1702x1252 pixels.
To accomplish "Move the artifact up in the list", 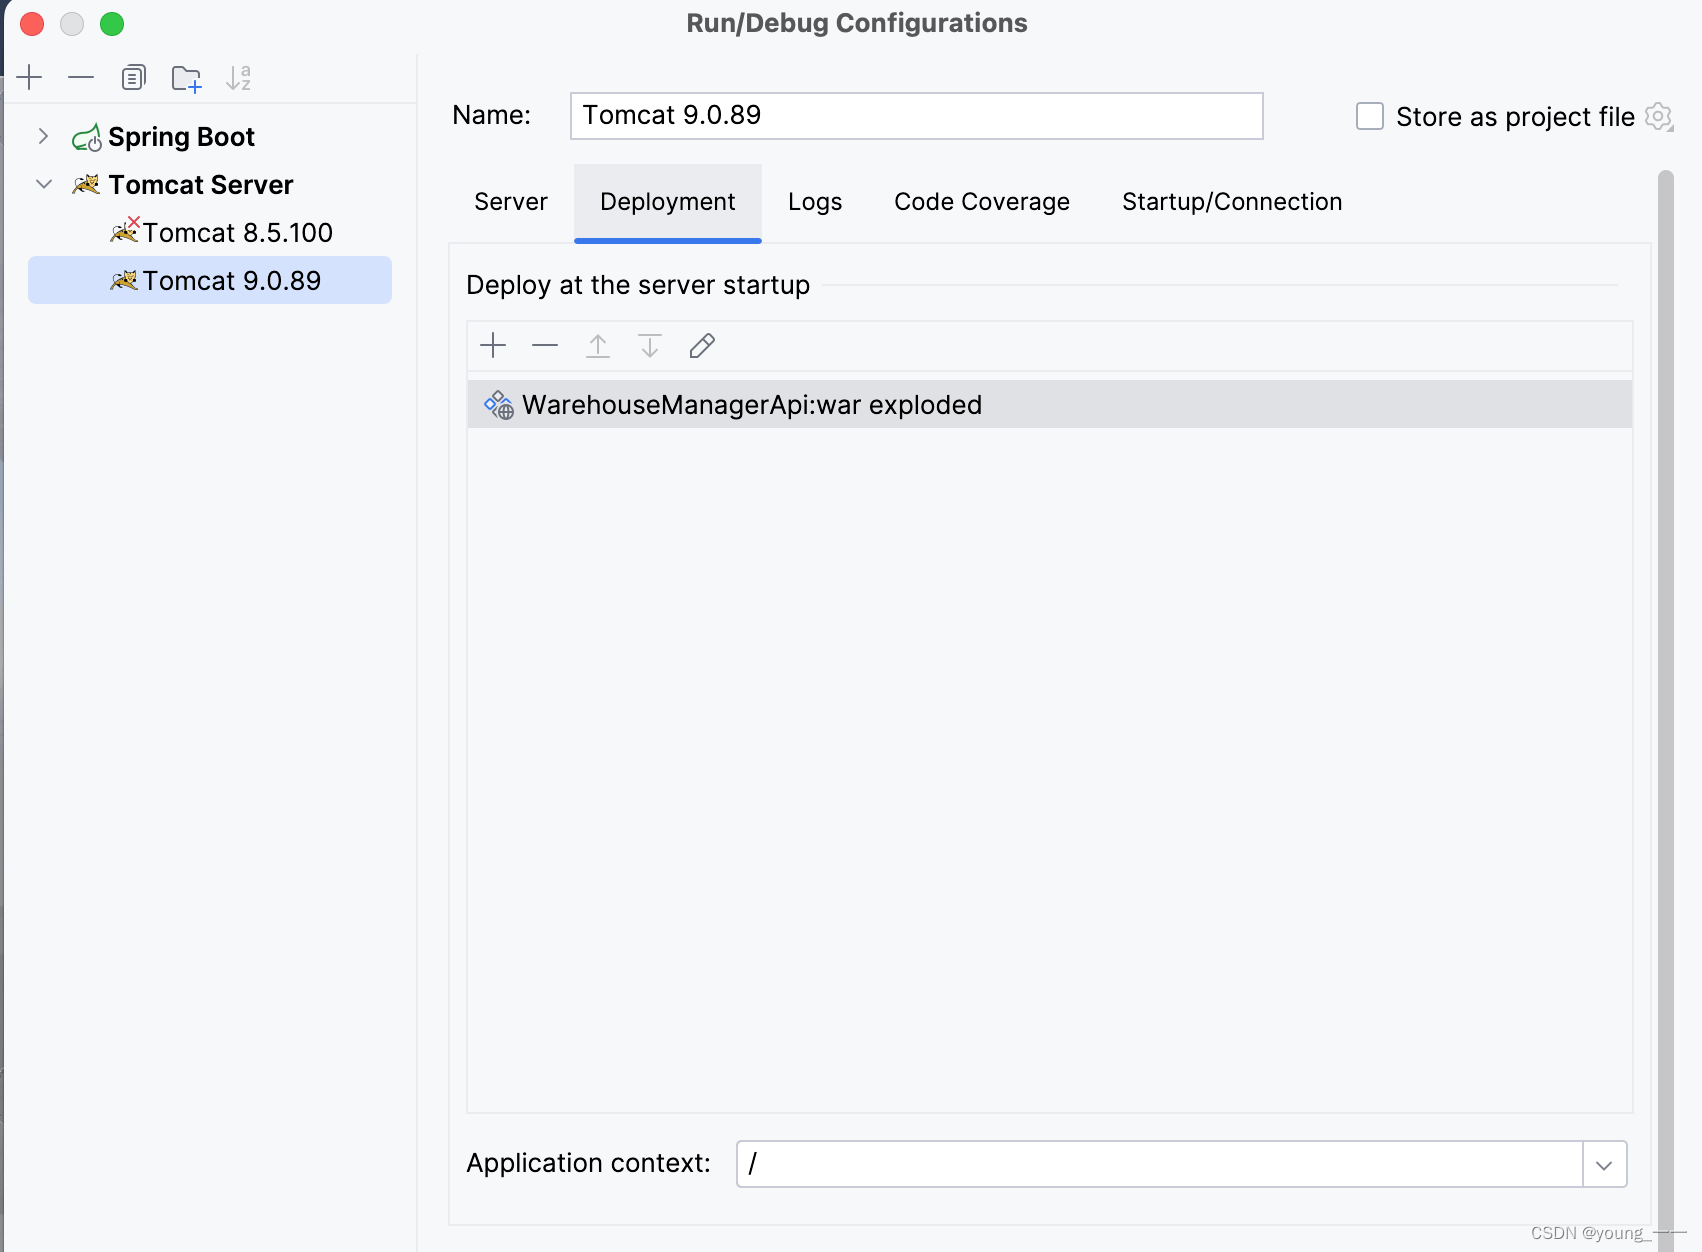I will [x=598, y=346].
